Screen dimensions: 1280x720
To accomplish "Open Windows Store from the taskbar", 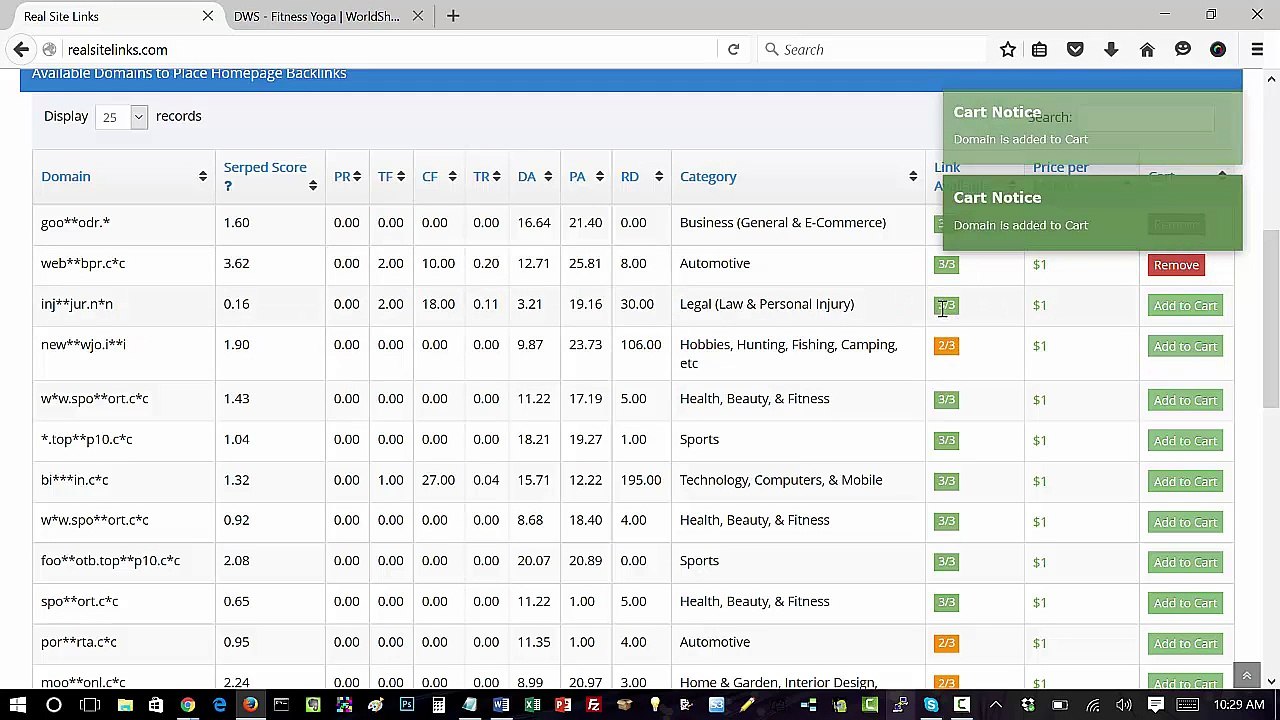I will pyautogui.click(x=156, y=705).
